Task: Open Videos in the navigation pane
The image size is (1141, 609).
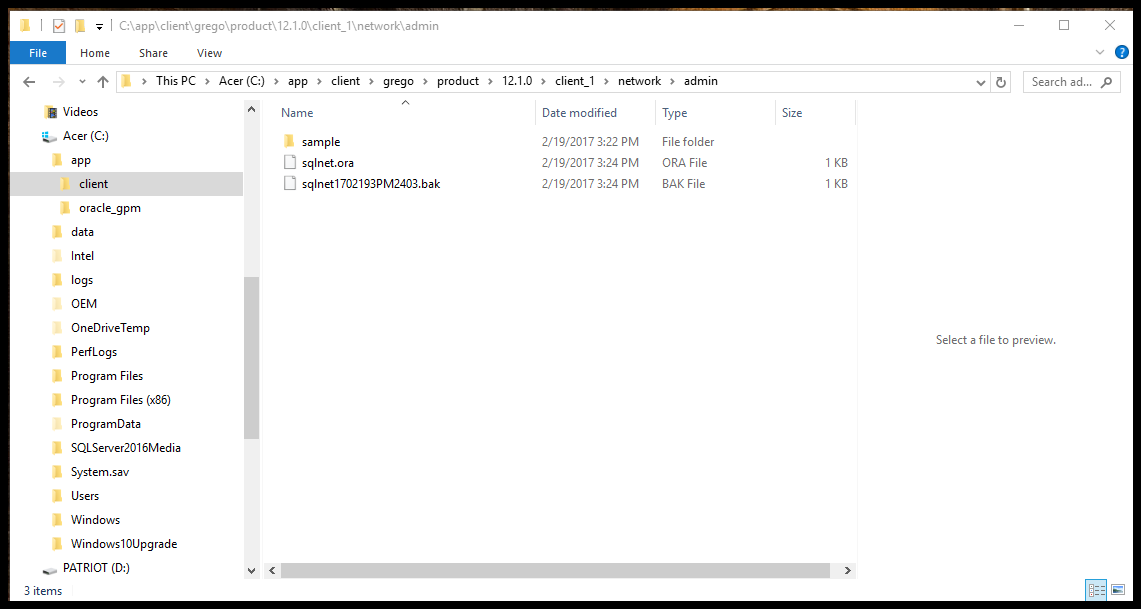Action: [x=80, y=112]
